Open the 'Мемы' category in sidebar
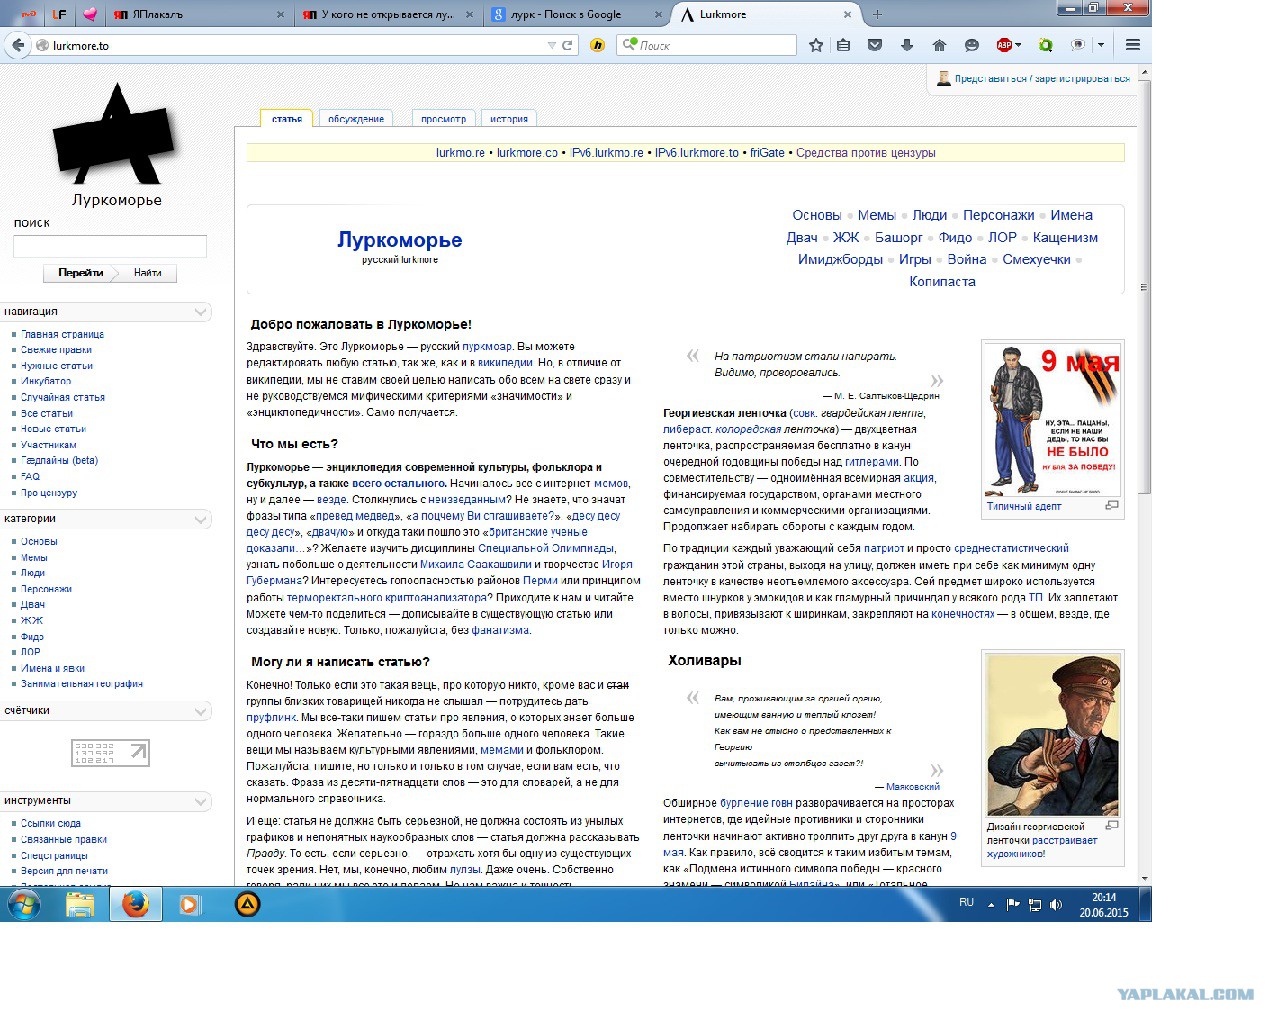Viewport: 1280px width, 1024px height. pos(34,558)
